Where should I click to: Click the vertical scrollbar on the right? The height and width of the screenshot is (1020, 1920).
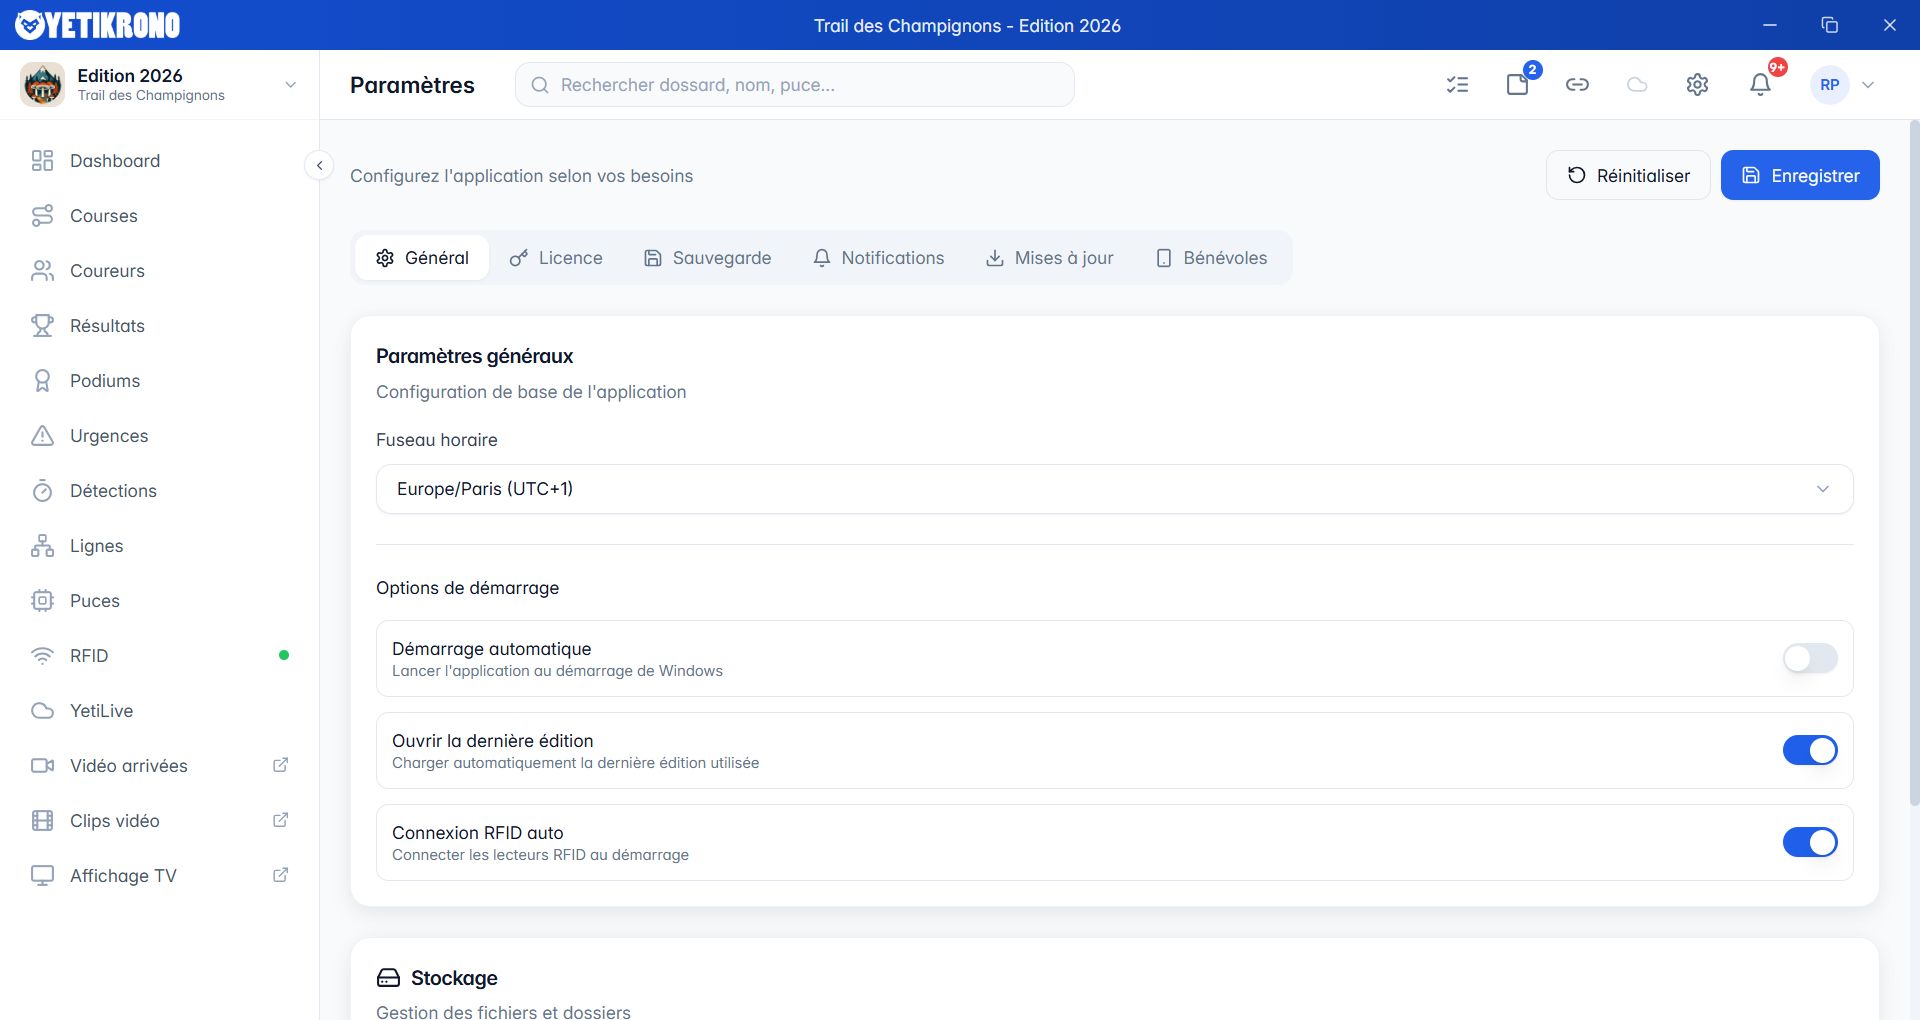(x=1914, y=460)
